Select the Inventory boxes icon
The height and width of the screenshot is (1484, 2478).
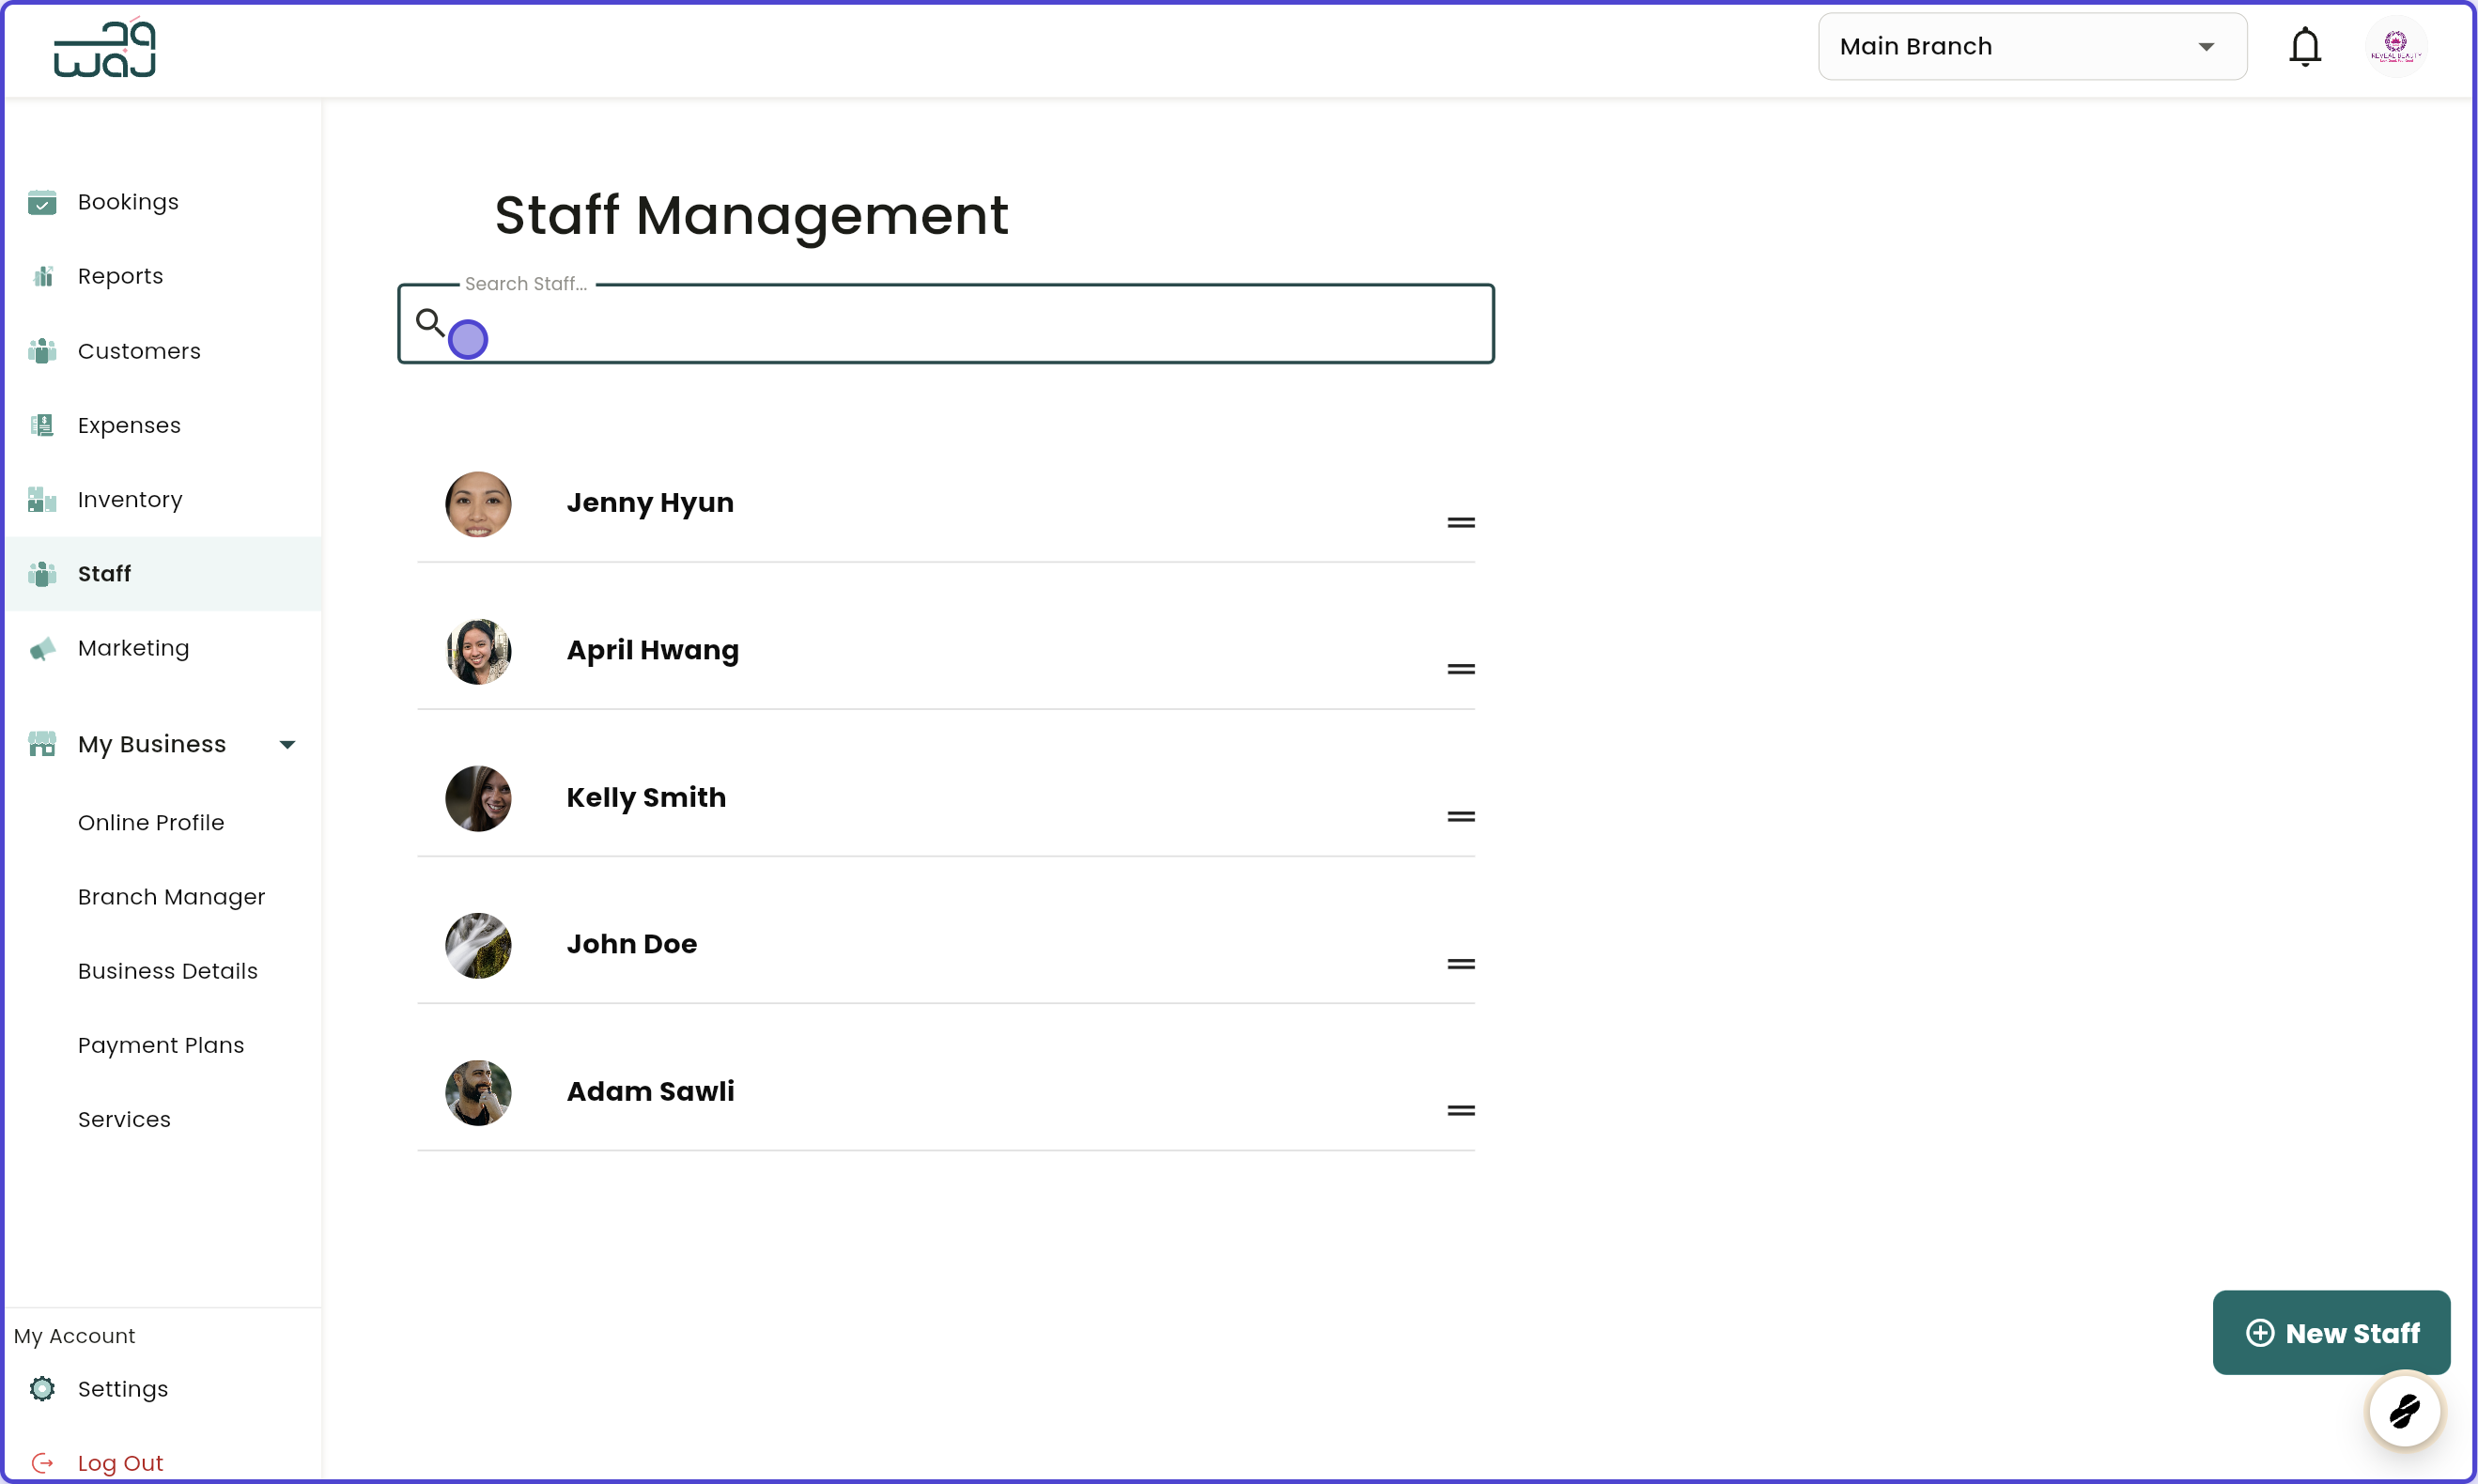click(42, 499)
